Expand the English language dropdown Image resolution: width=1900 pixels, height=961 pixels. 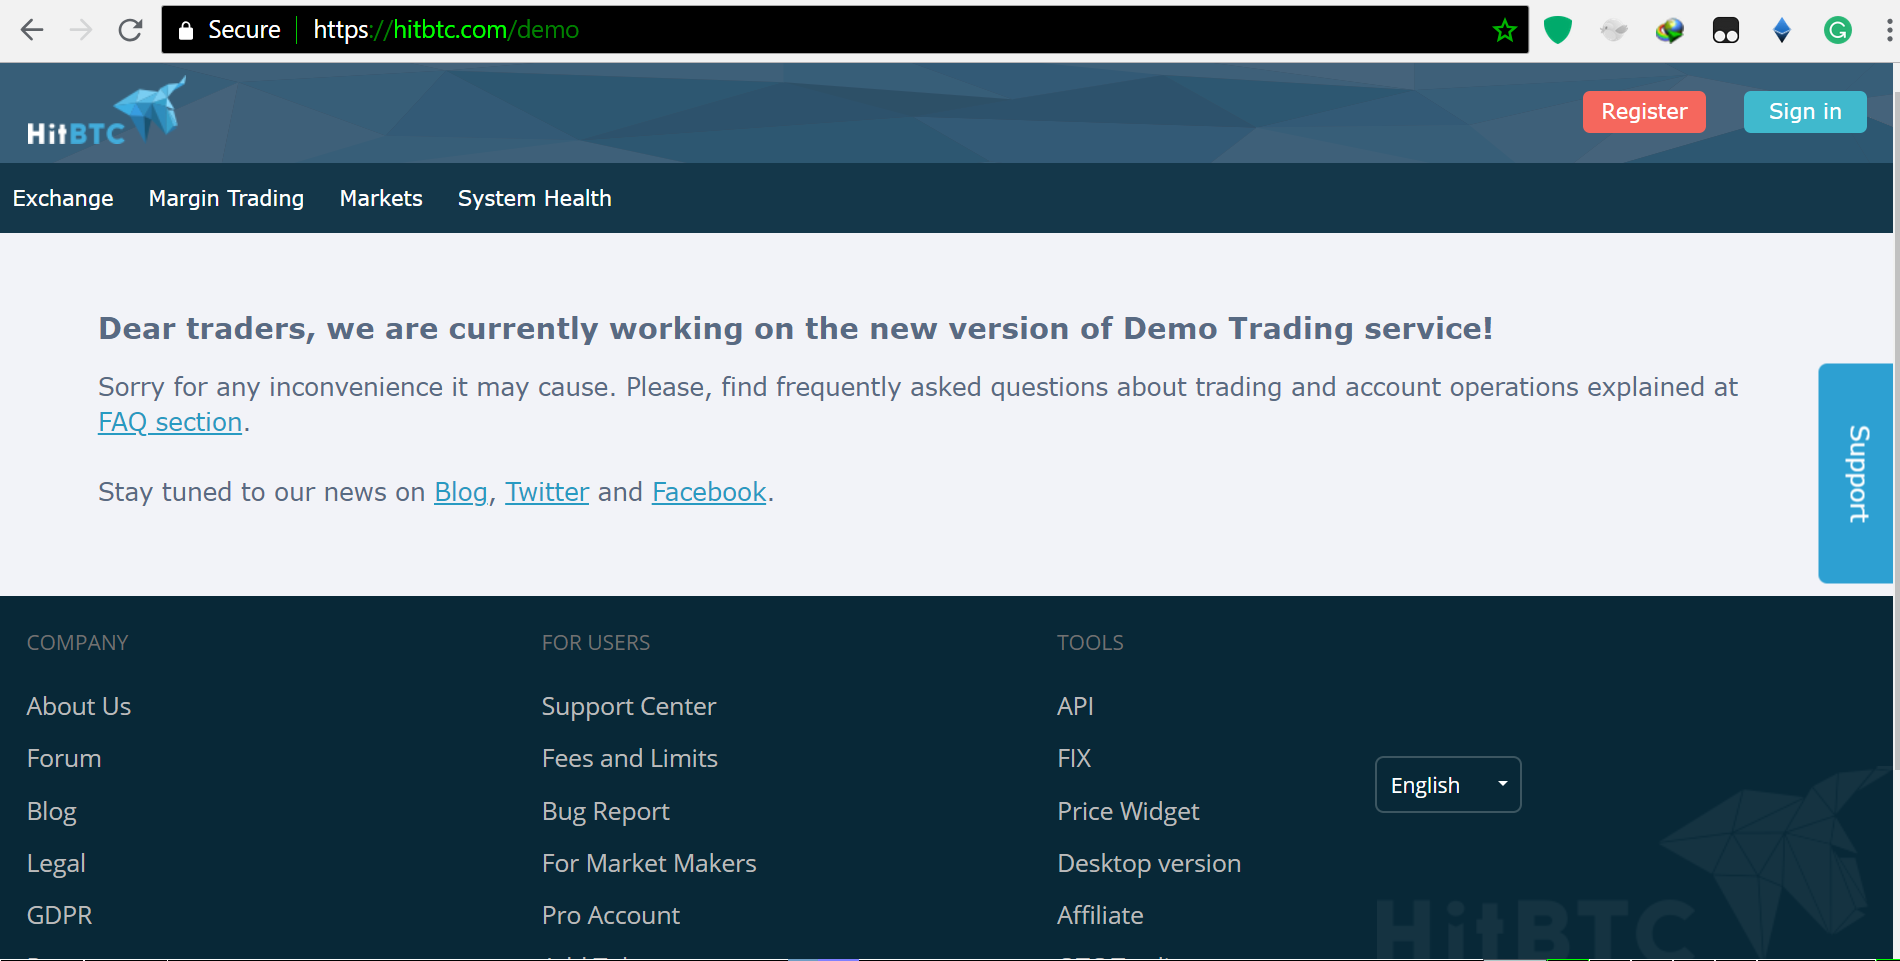click(x=1448, y=785)
